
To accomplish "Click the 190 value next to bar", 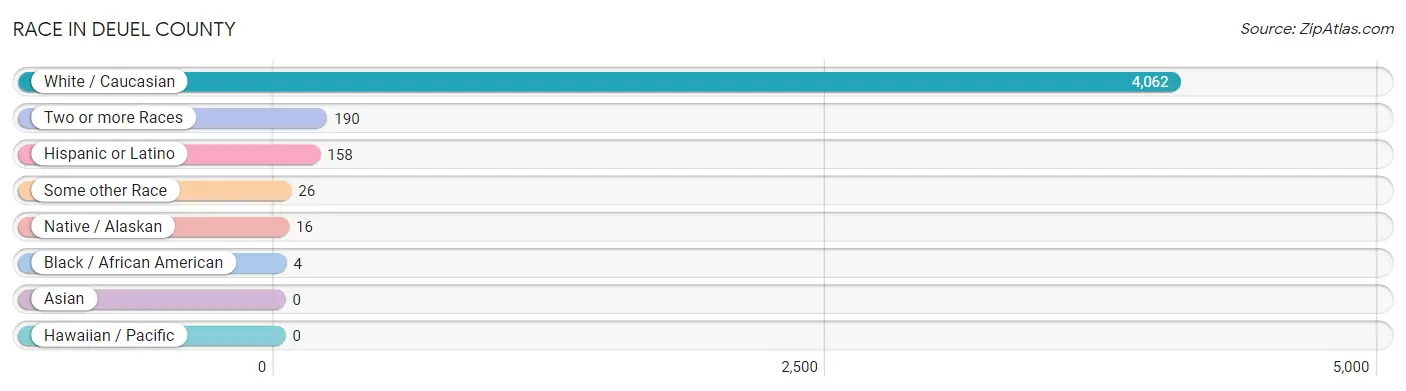I will [x=347, y=119].
